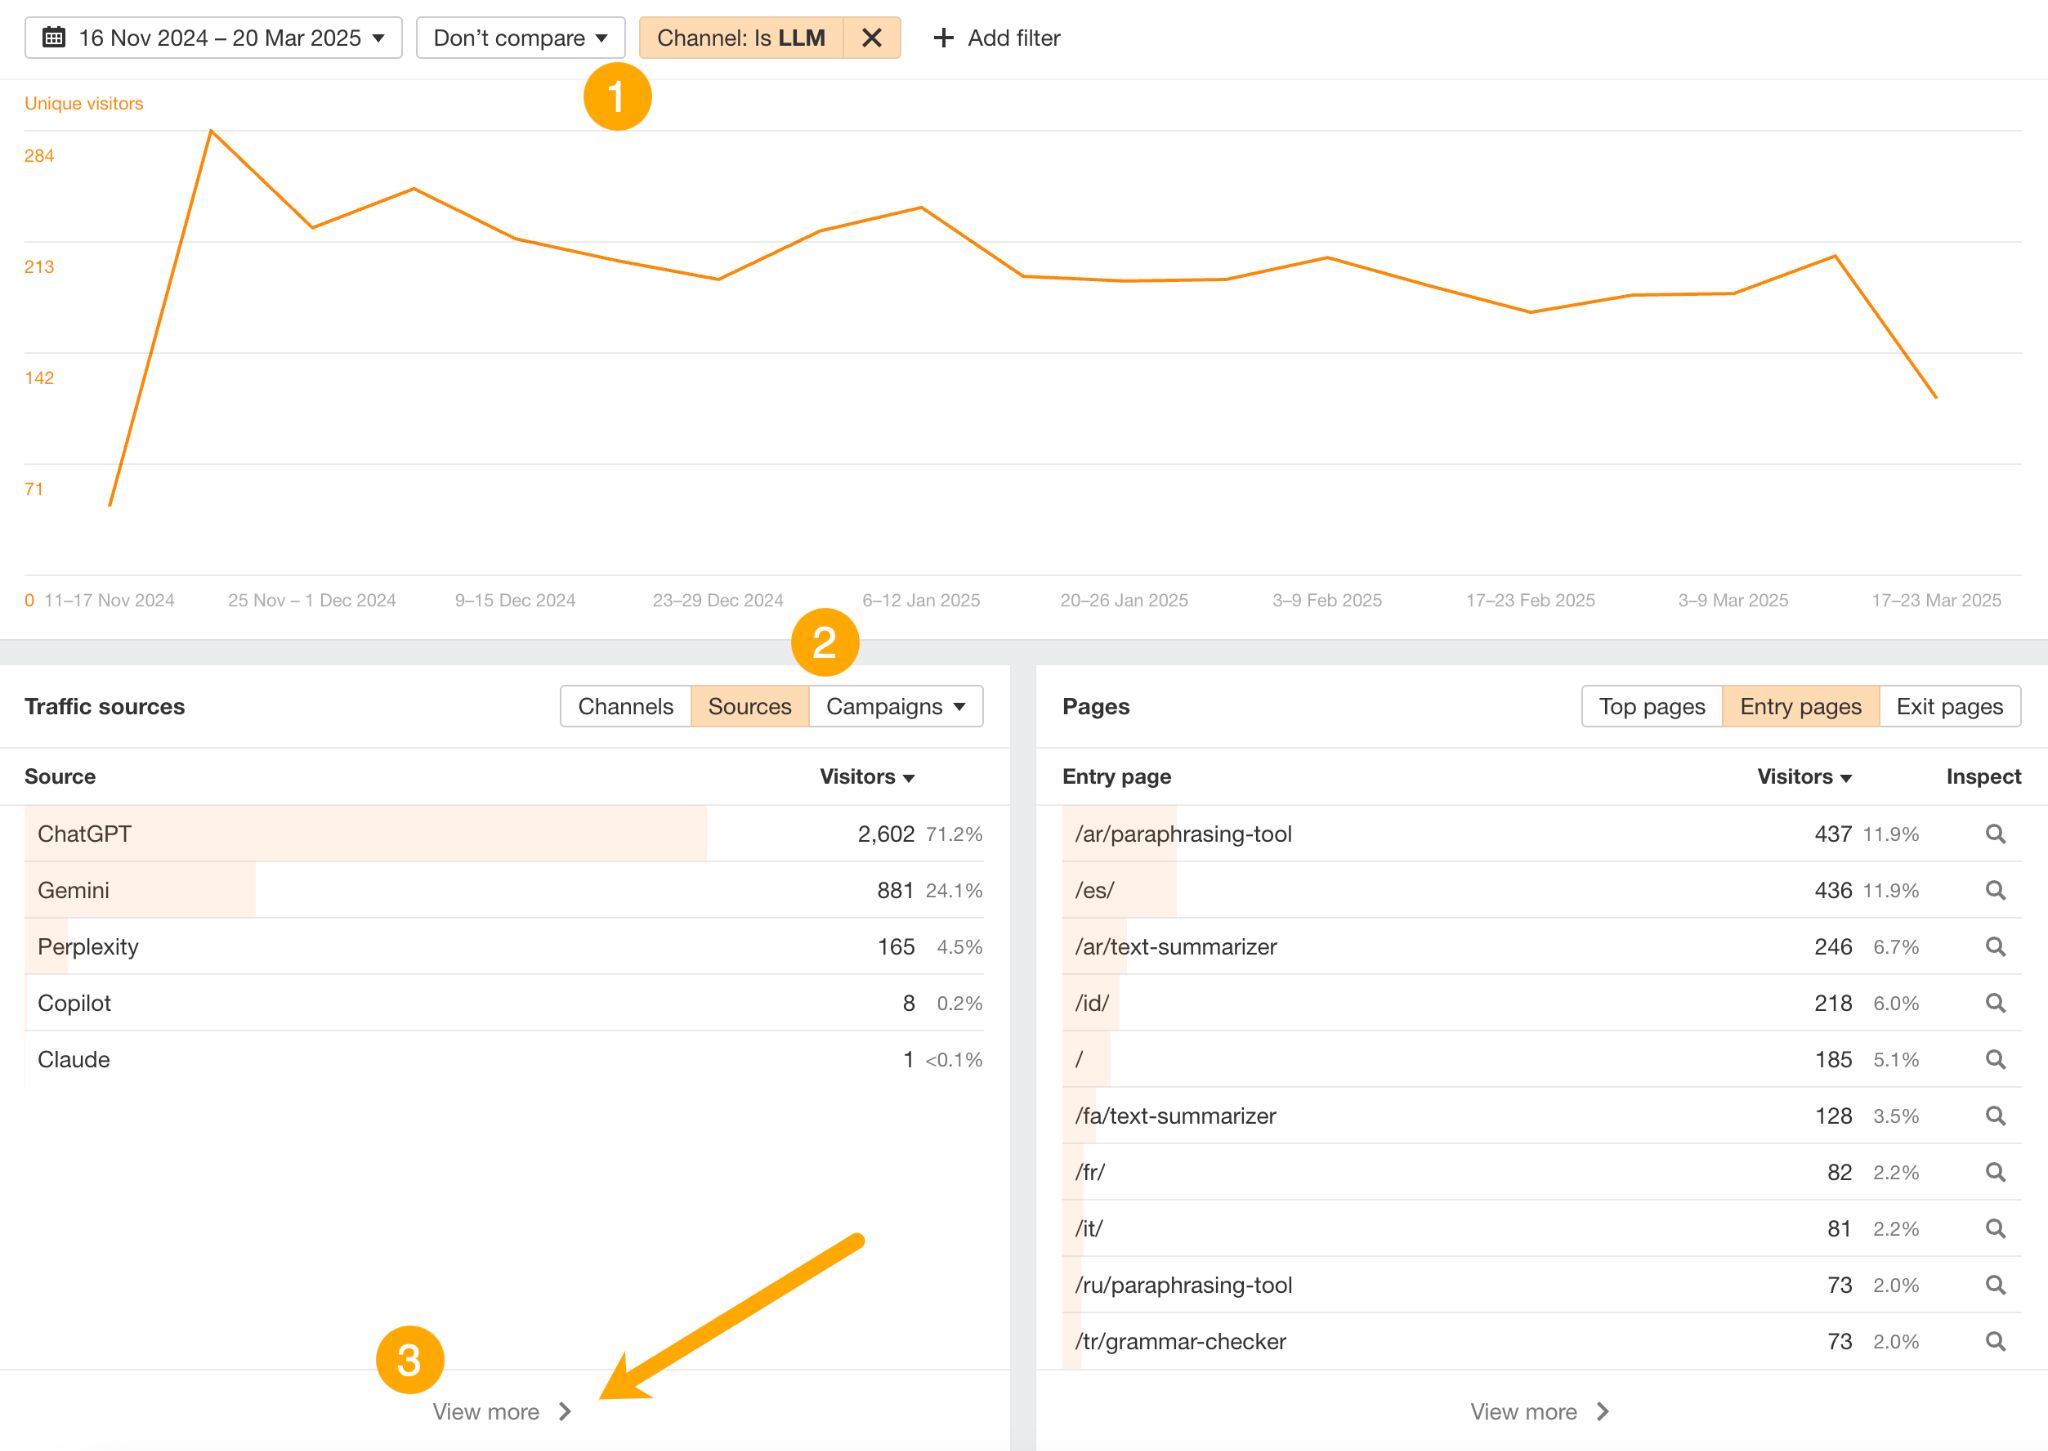Inspect the /tr/grammar-checker entry page
The height and width of the screenshot is (1451, 2048).
[x=1996, y=1341]
